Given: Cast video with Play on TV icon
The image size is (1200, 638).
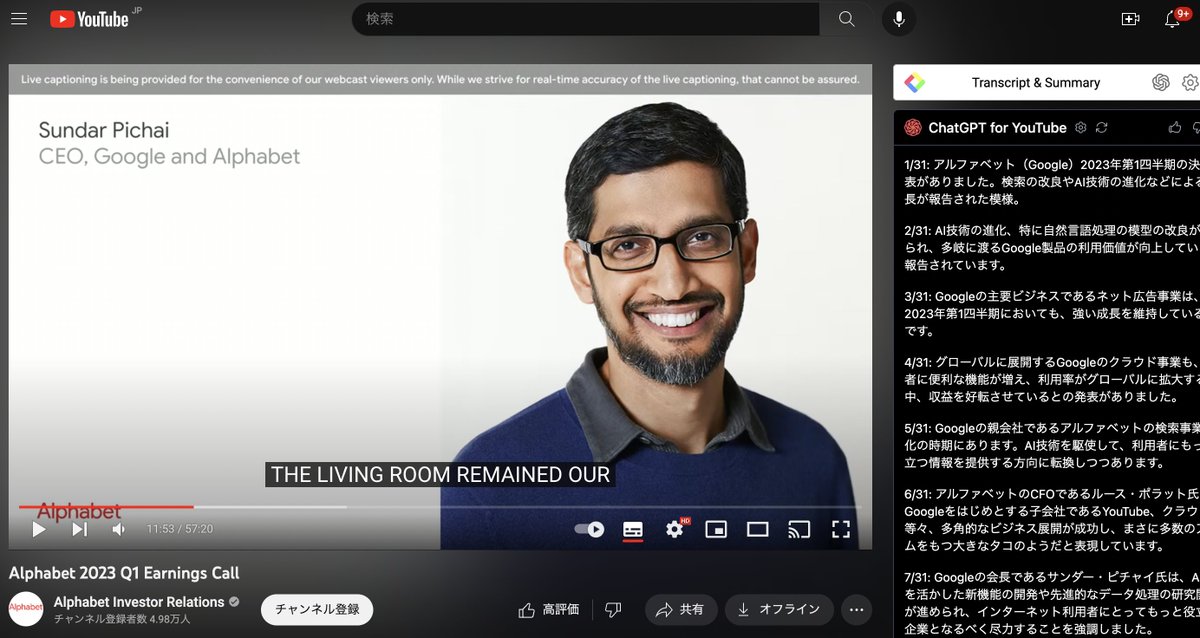Looking at the screenshot, I should (799, 529).
